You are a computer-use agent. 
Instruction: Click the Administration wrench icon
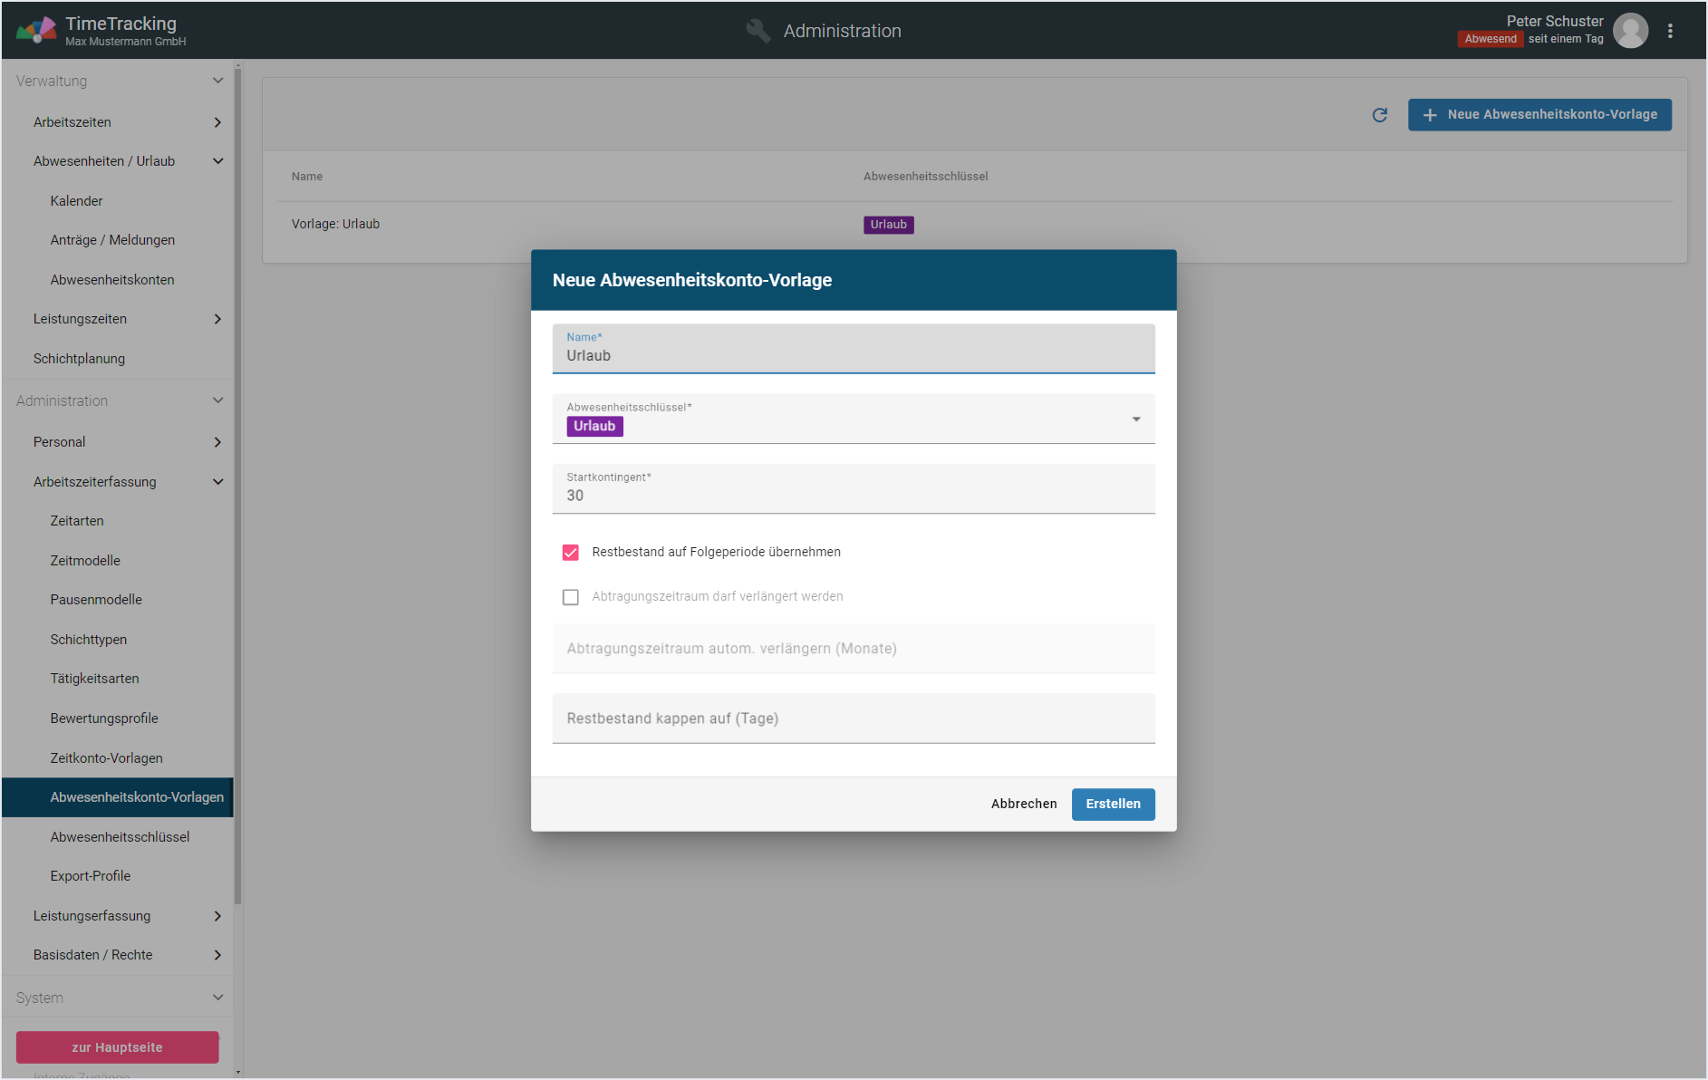[x=758, y=31]
